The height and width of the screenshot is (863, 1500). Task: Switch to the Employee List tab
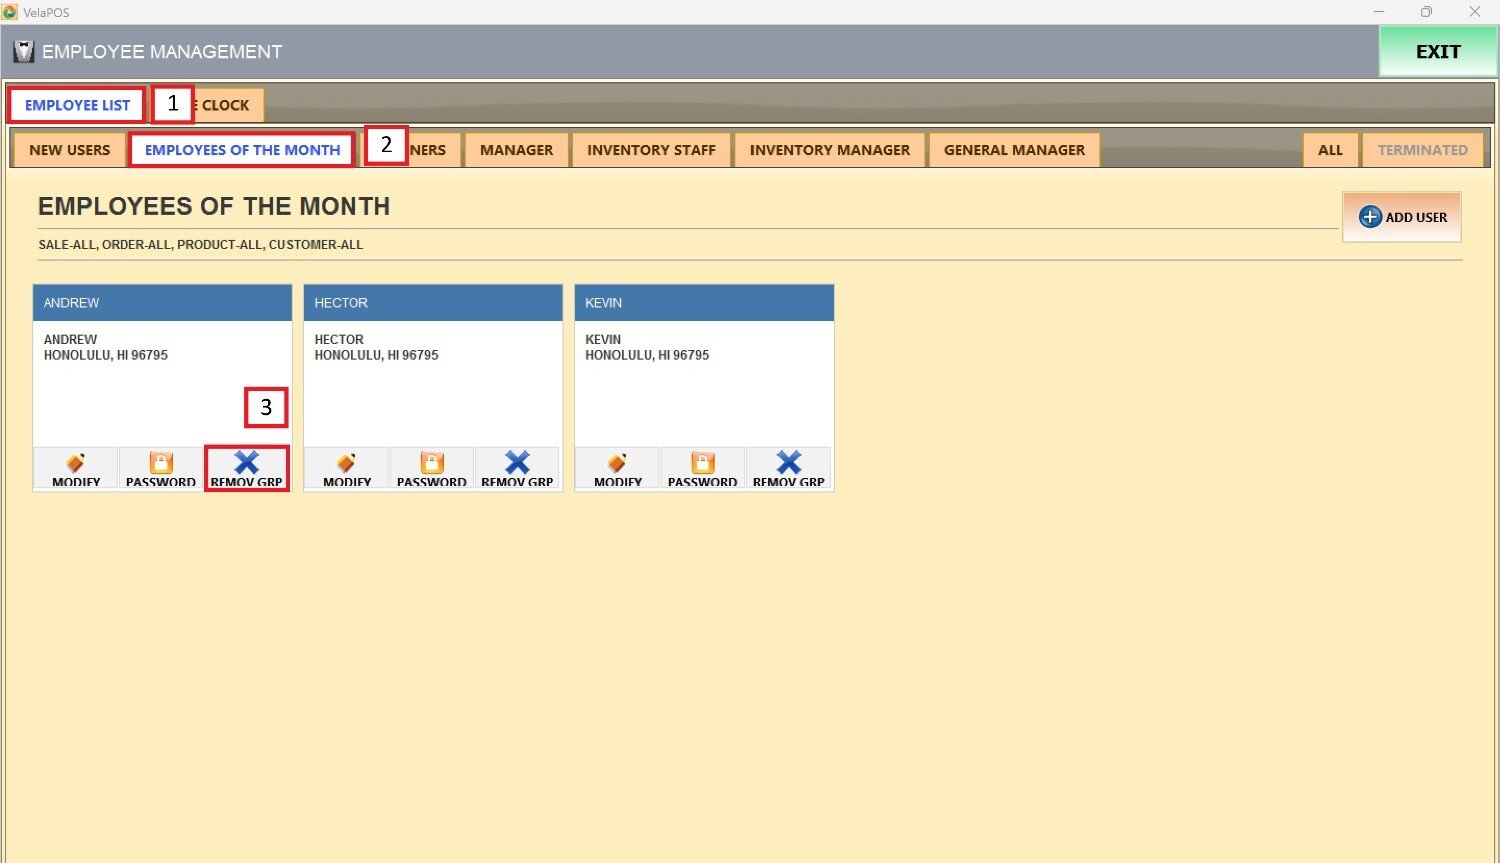point(77,105)
